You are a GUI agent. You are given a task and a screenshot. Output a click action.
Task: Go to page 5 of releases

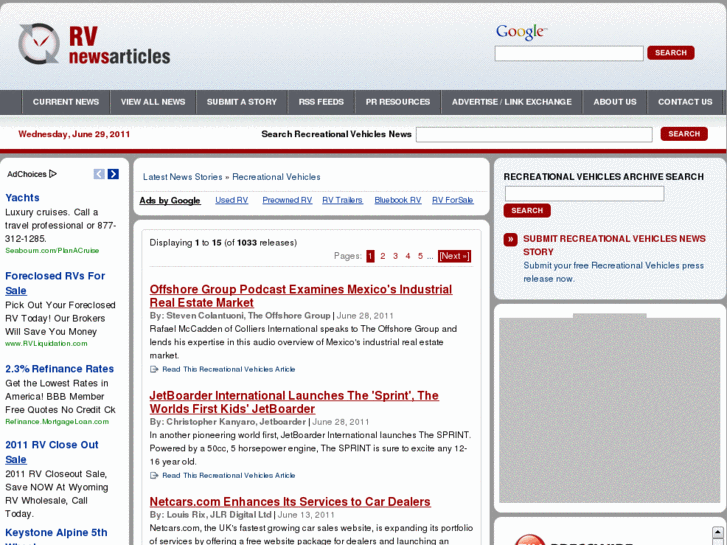tap(420, 256)
